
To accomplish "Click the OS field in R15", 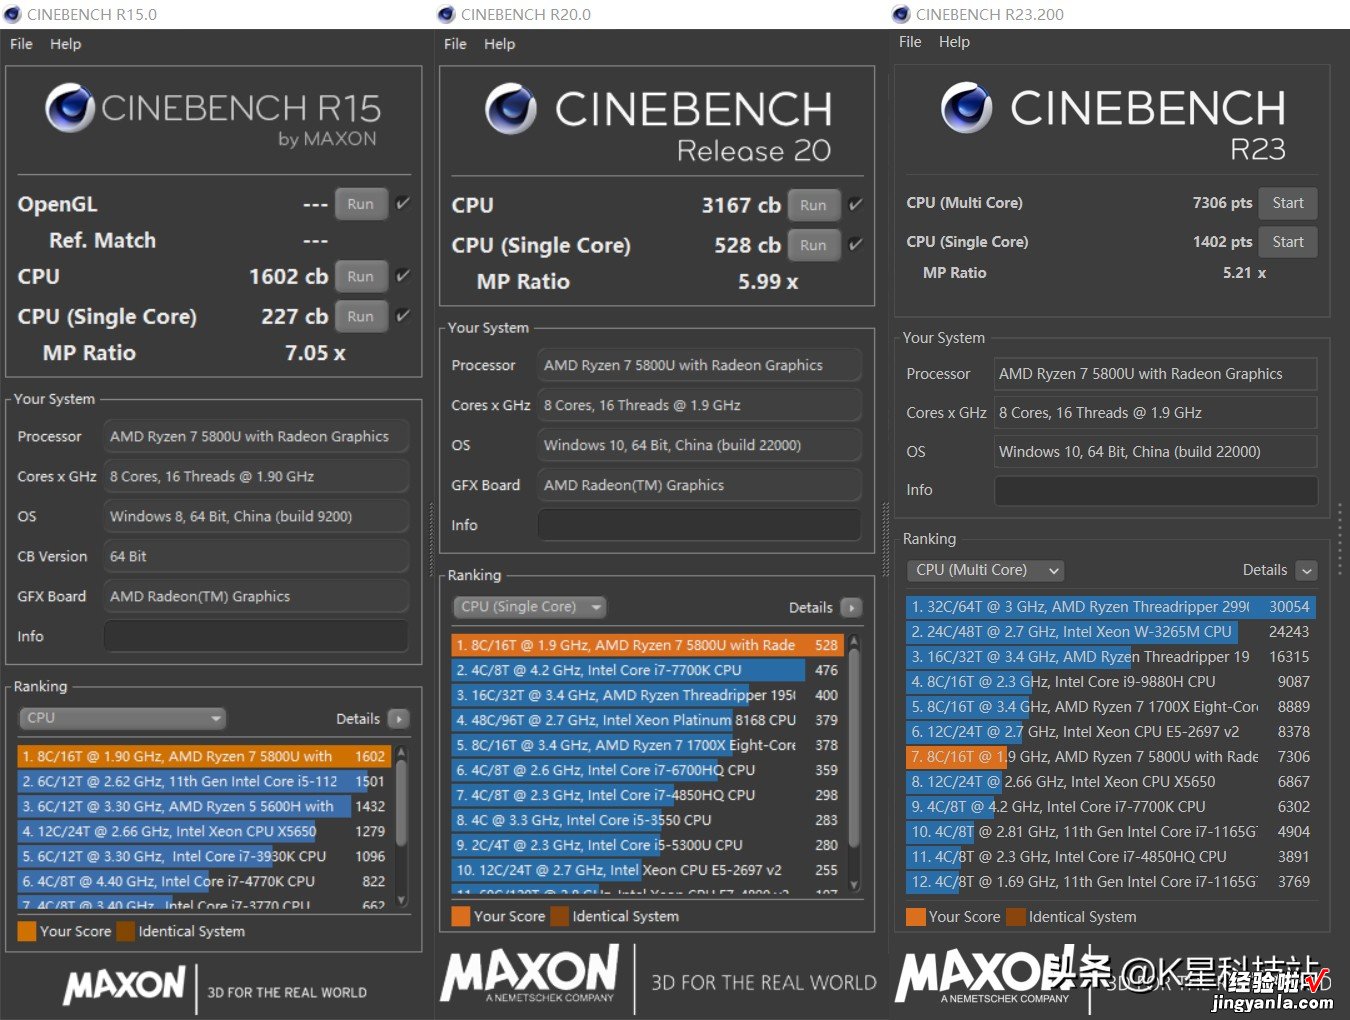I will click(x=256, y=516).
